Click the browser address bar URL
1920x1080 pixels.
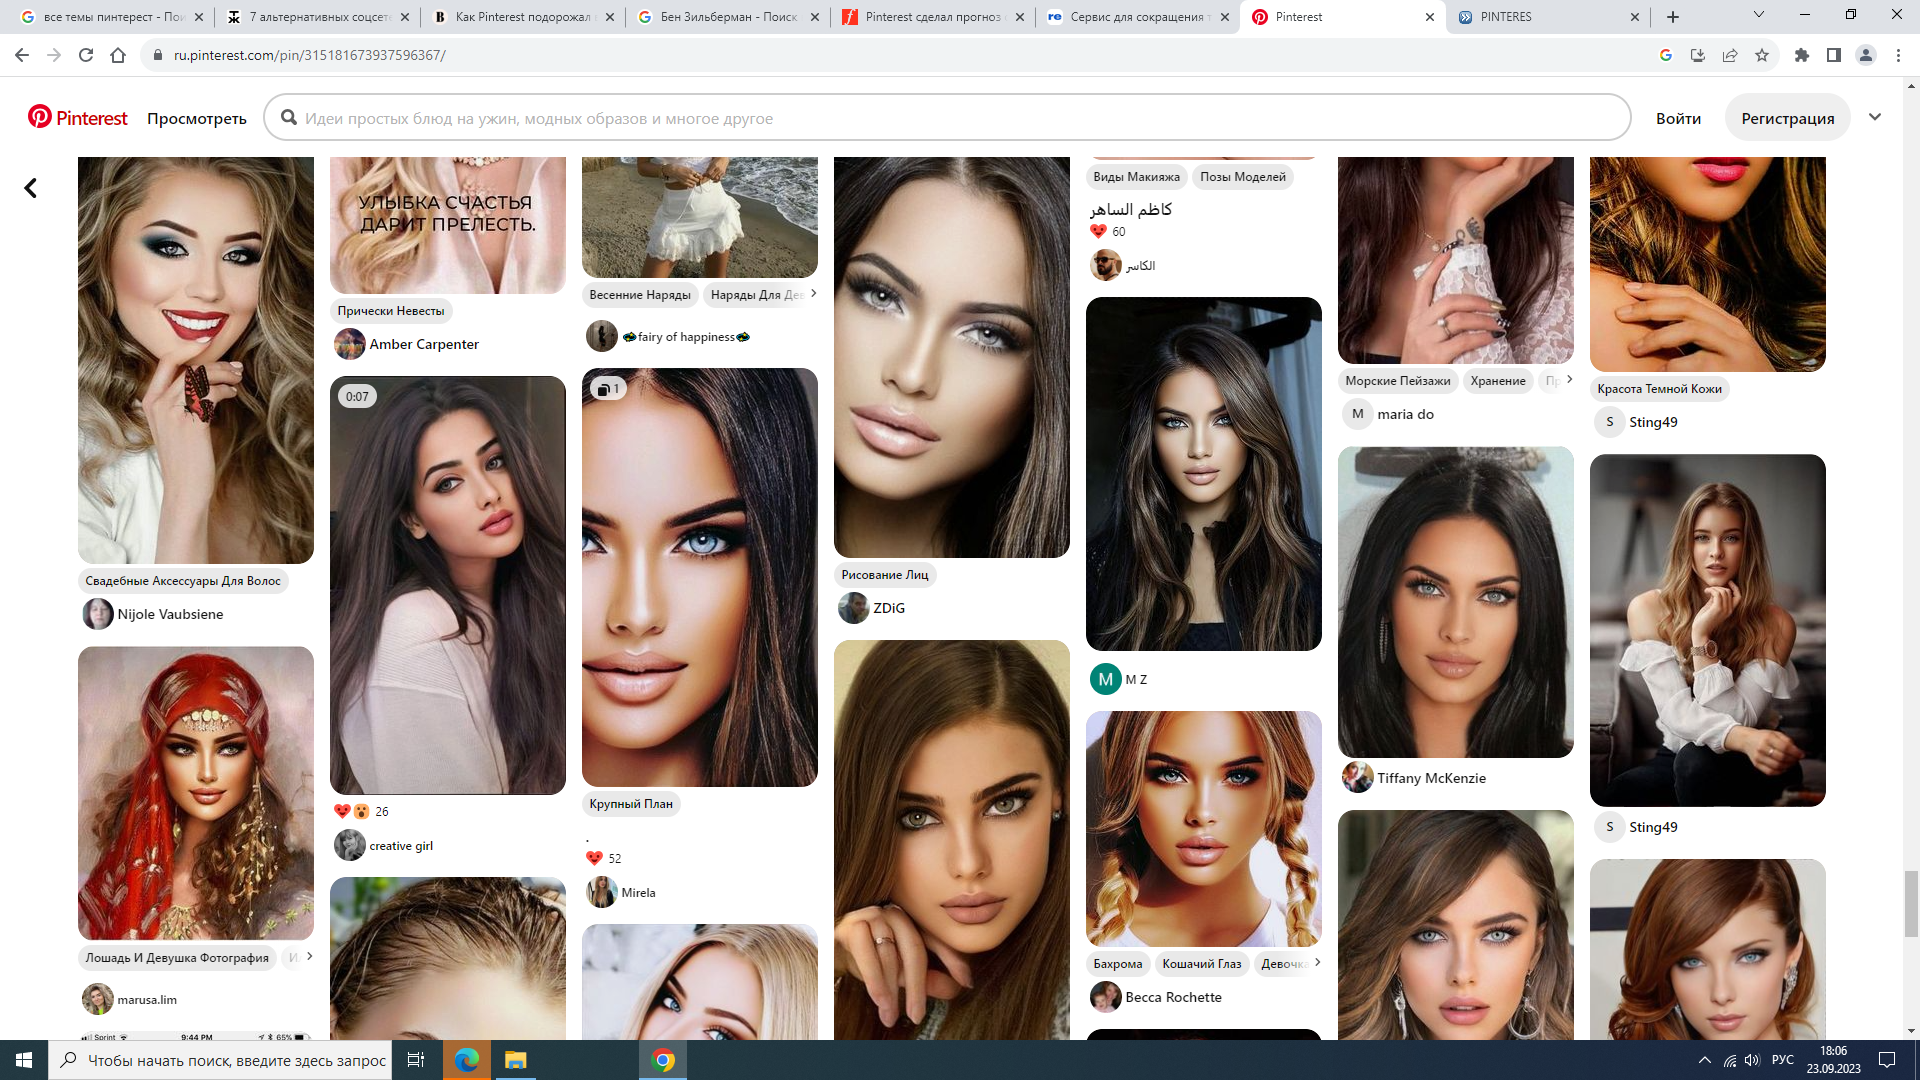(310, 55)
